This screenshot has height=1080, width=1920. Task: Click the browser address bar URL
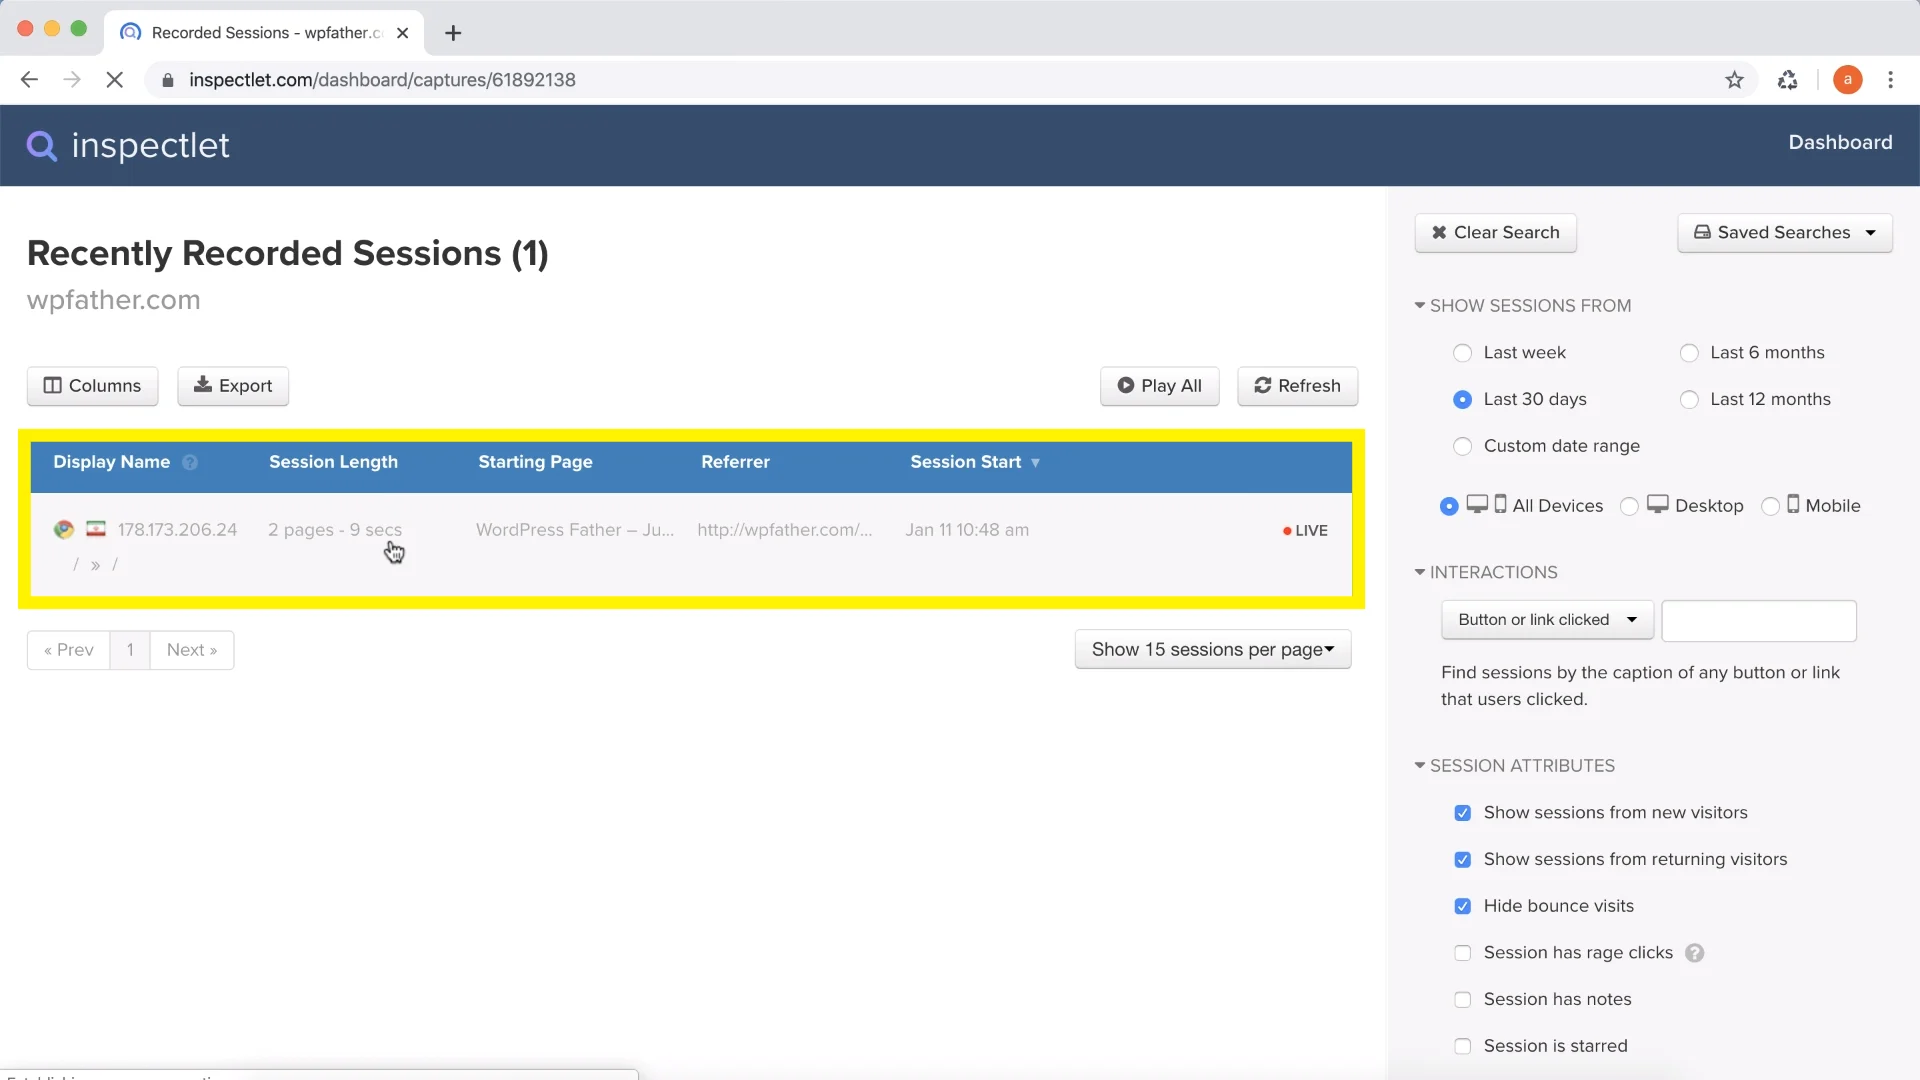tap(382, 80)
